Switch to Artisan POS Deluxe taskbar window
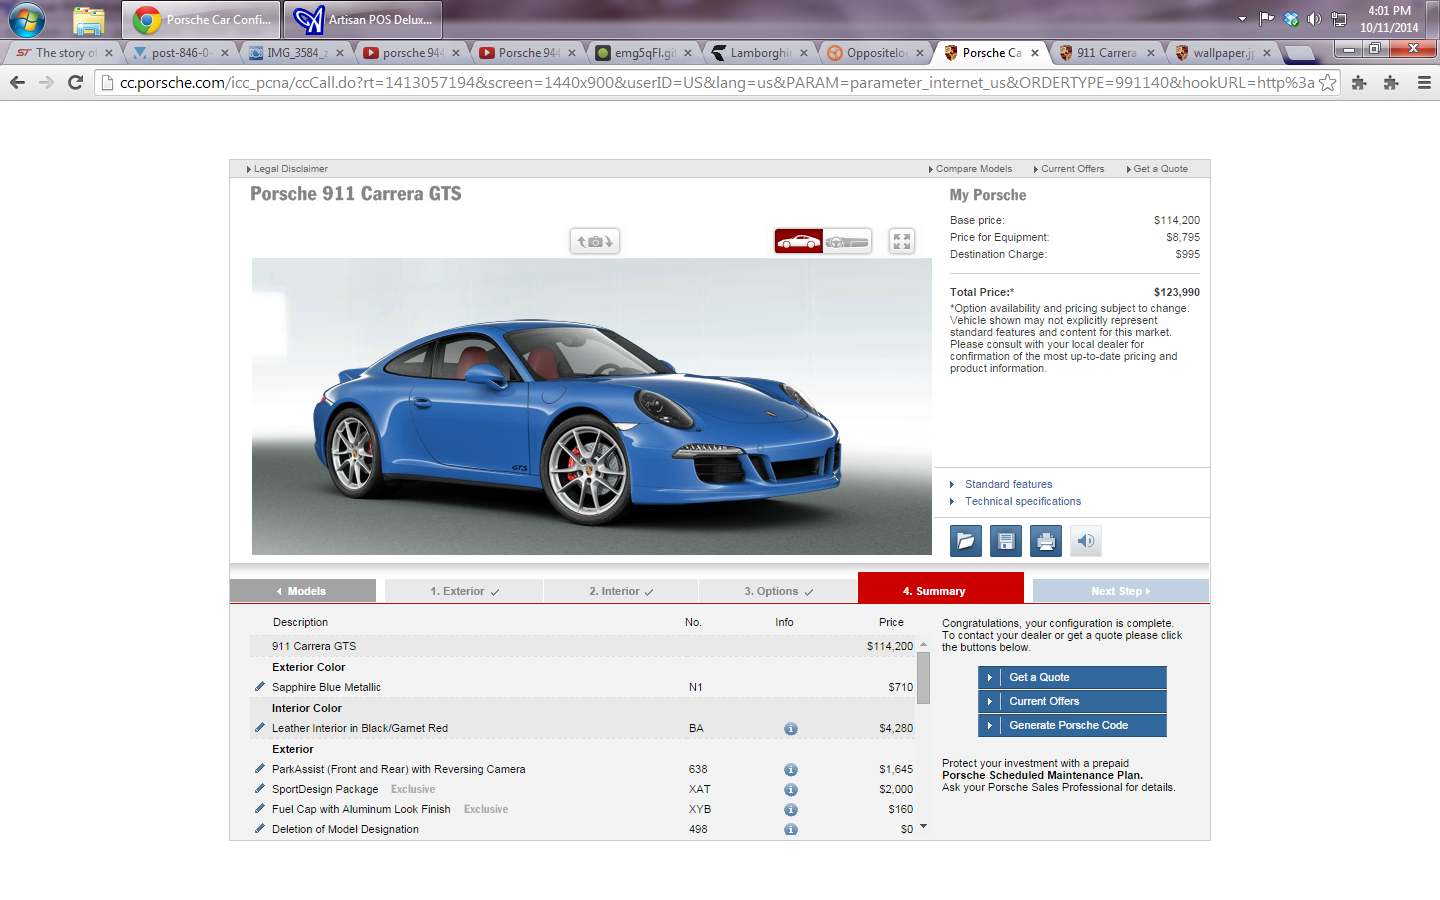 coord(363,19)
